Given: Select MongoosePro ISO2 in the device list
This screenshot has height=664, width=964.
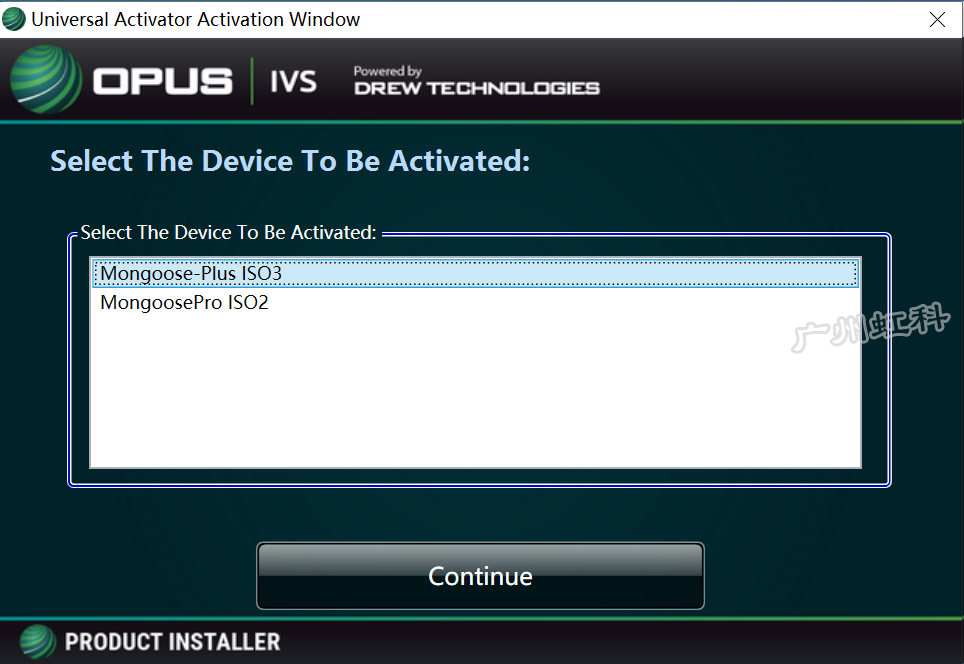Looking at the screenshot, I should pos(475,302).
